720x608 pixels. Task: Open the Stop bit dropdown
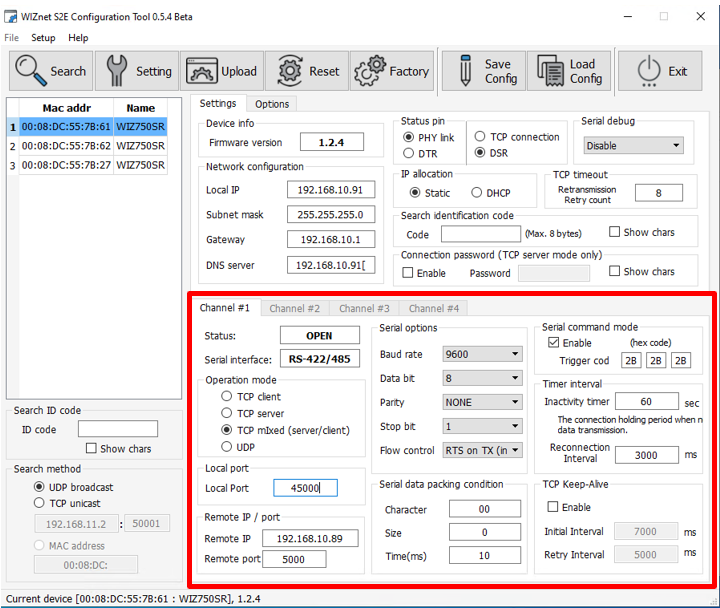(x=482, y=426)
